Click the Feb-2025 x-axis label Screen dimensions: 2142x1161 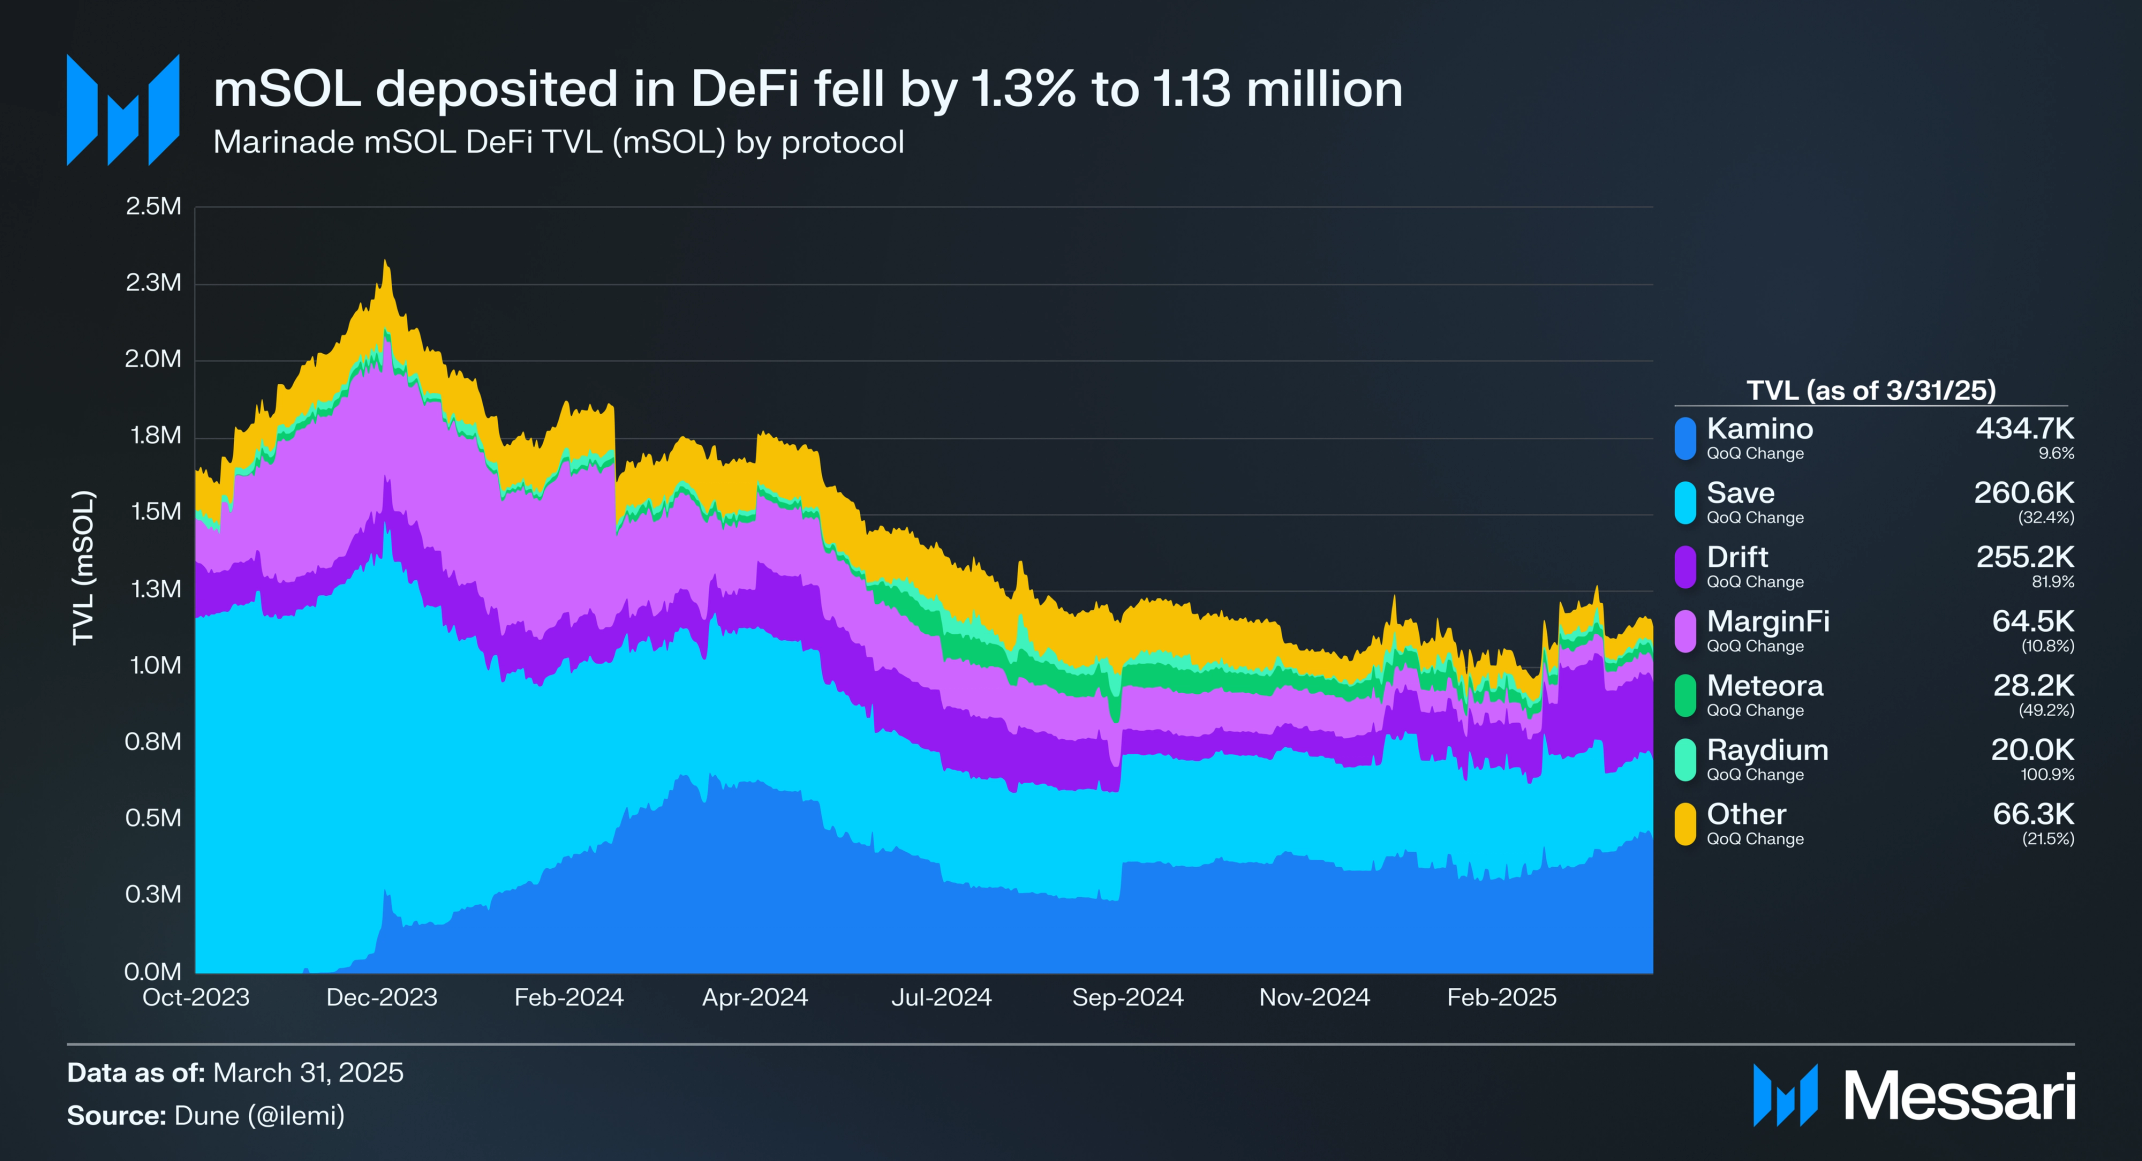[x=1502, y=997]
